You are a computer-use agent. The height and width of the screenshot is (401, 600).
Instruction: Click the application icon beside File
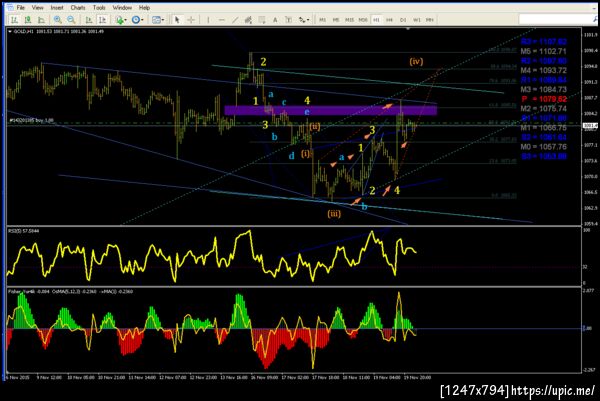(x=10, y=8)
